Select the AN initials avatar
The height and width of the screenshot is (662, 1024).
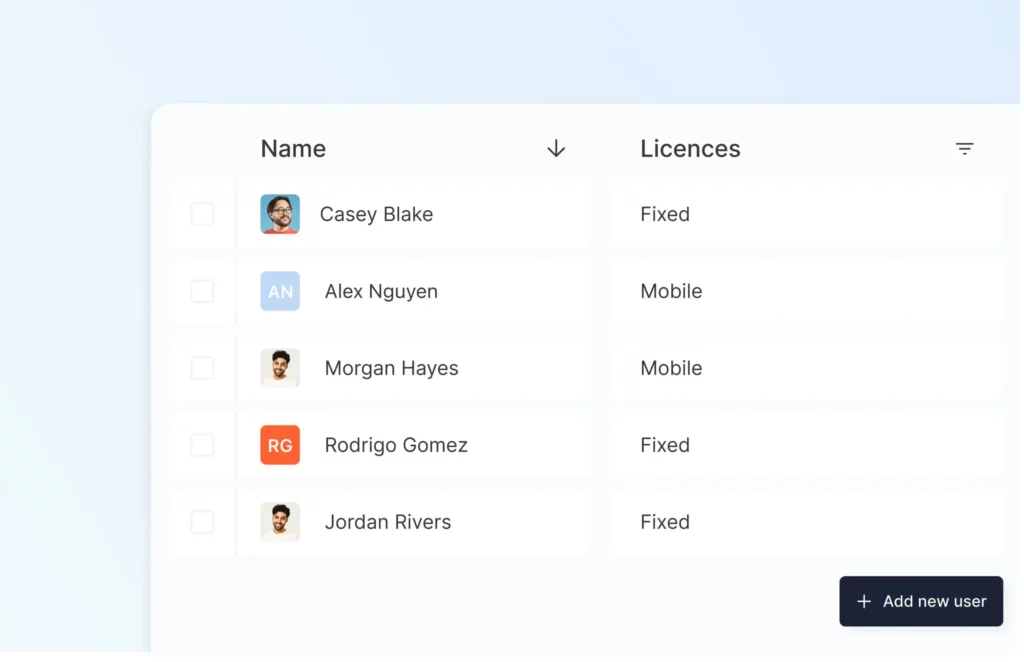click(x=280, y=291)
